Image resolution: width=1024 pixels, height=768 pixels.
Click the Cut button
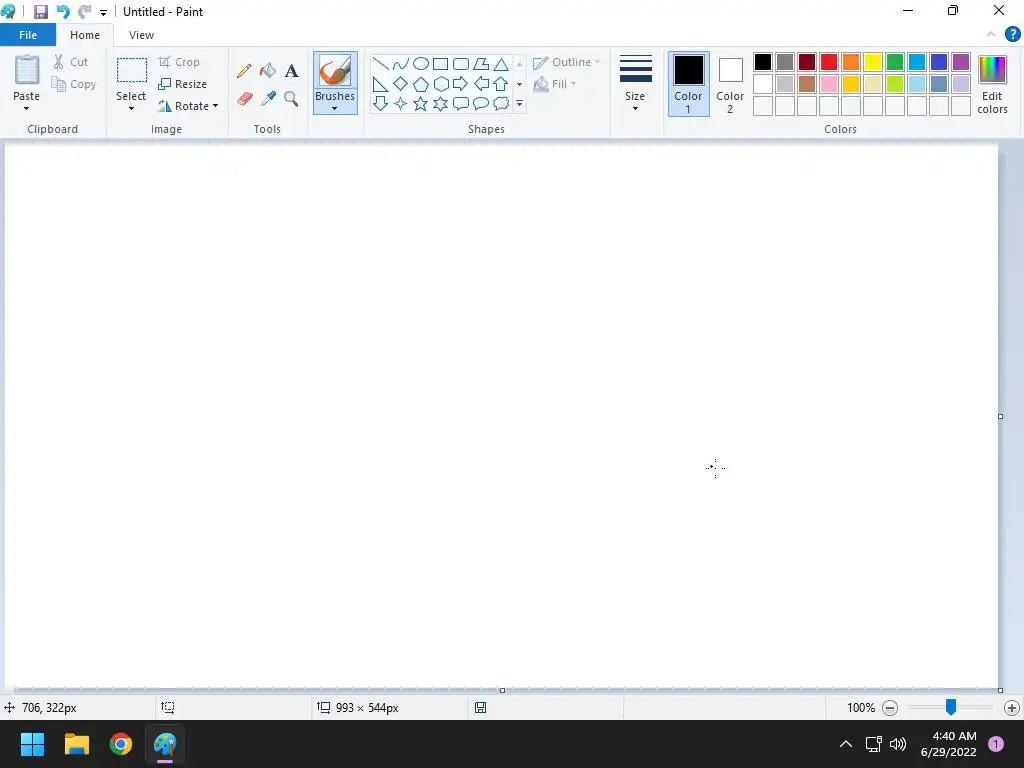(70, 62)
